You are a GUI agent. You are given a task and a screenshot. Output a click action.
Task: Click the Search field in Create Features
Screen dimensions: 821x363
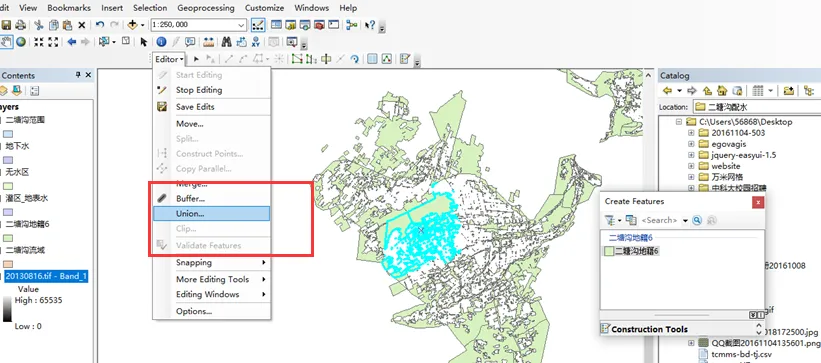pyautogui.click(x=660, y=221)
